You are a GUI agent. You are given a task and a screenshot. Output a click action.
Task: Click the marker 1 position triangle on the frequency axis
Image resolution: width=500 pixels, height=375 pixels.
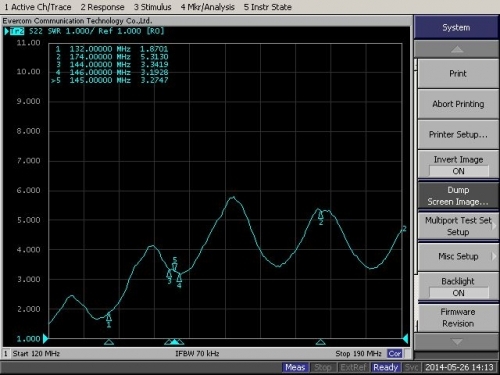pos(109,342)
